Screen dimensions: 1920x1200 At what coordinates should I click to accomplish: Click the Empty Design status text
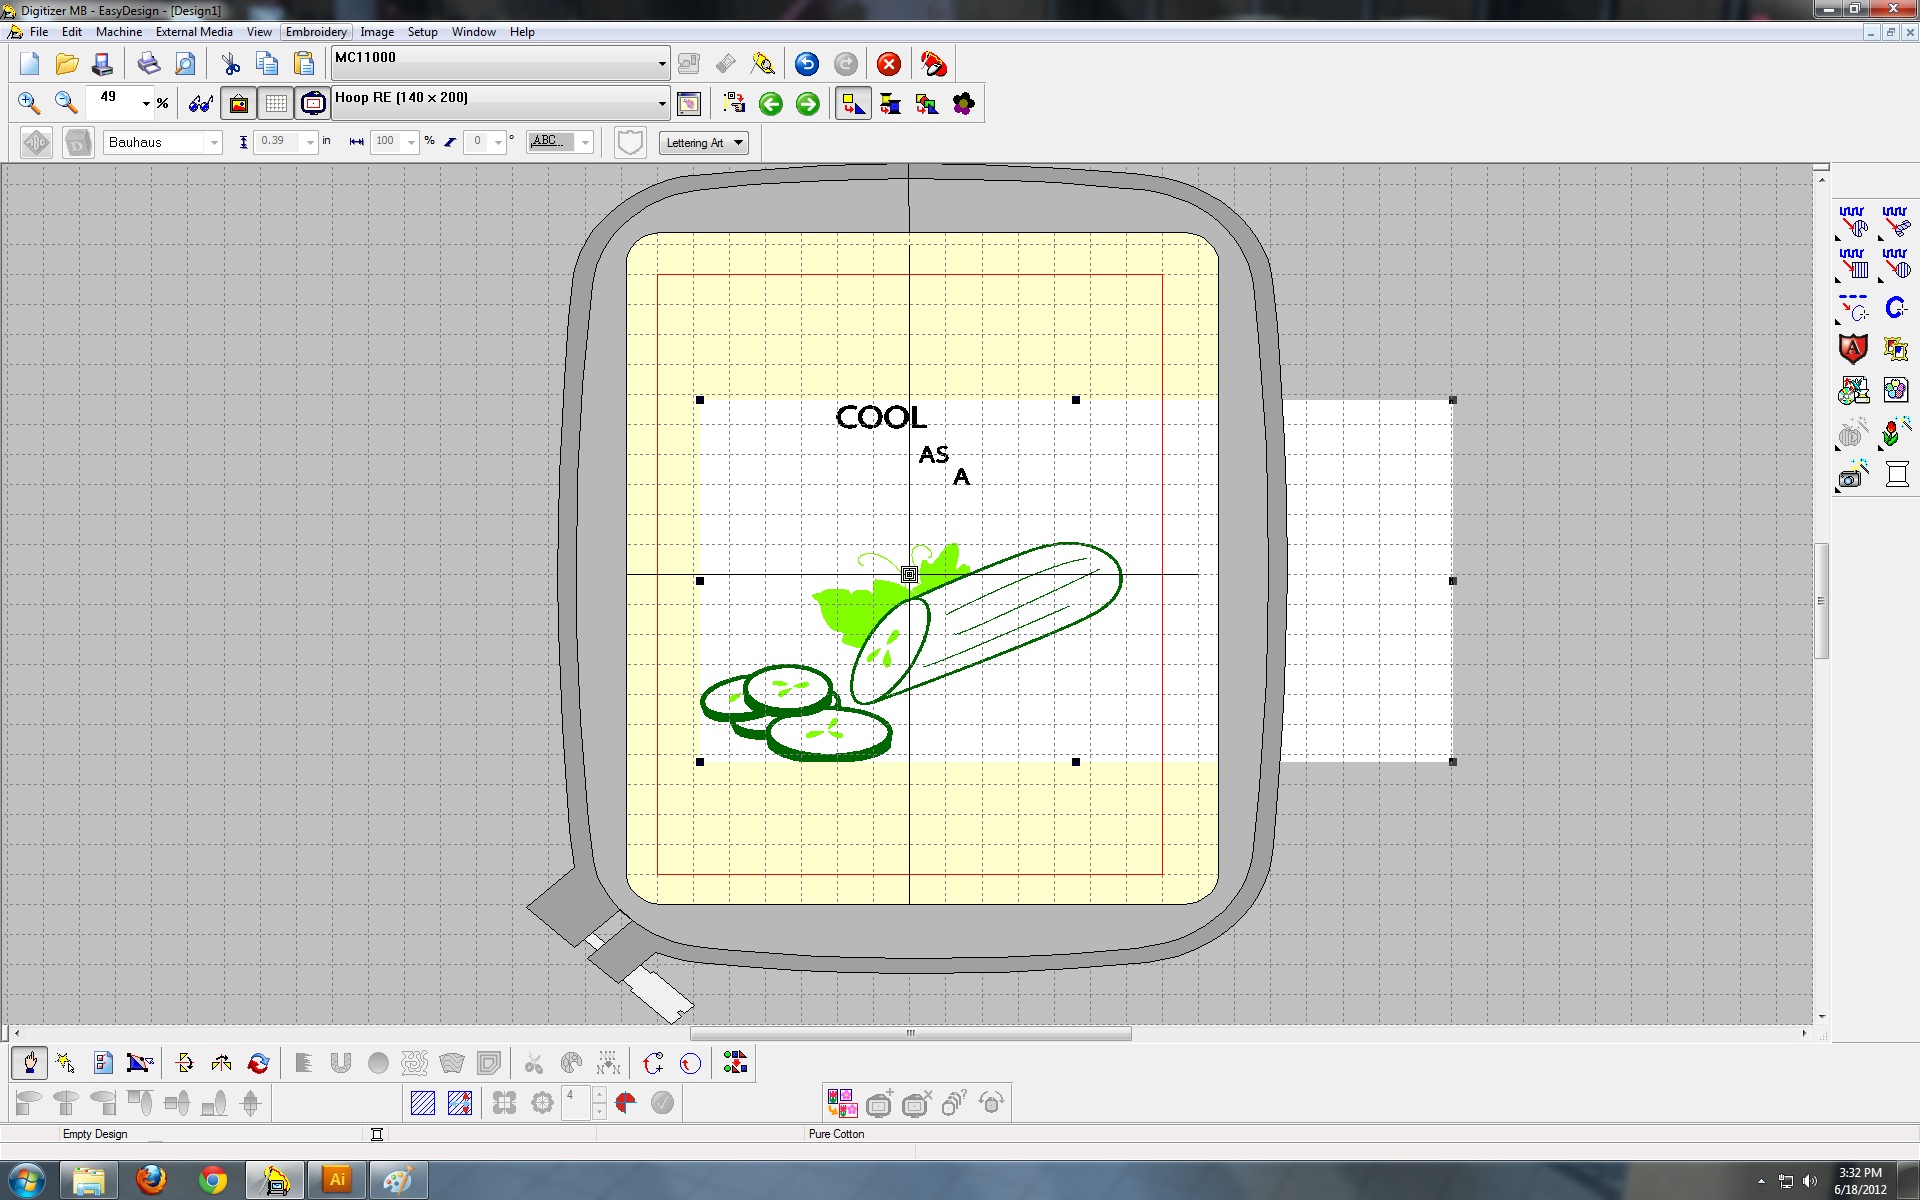pyautogui.click(x=95, y=1134)
